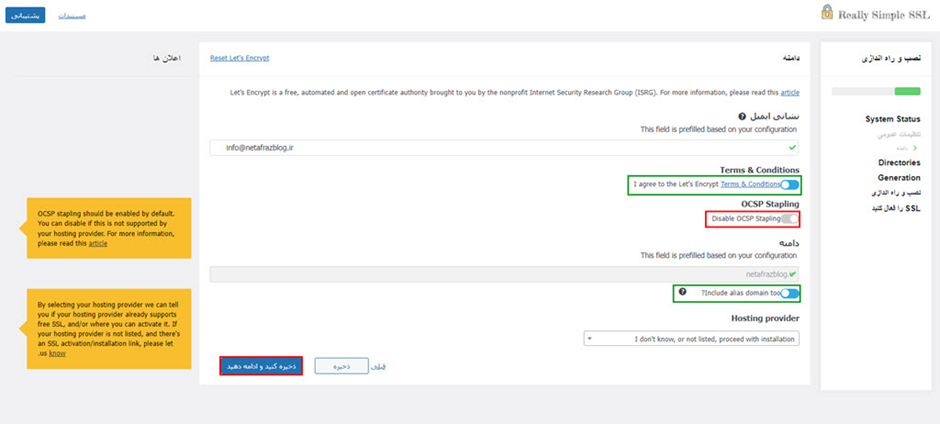Image resolution: width=940 pixels, height=424 pixels.
Task: Select the activate SSL step in sidebar
Action: pos(896,209)
